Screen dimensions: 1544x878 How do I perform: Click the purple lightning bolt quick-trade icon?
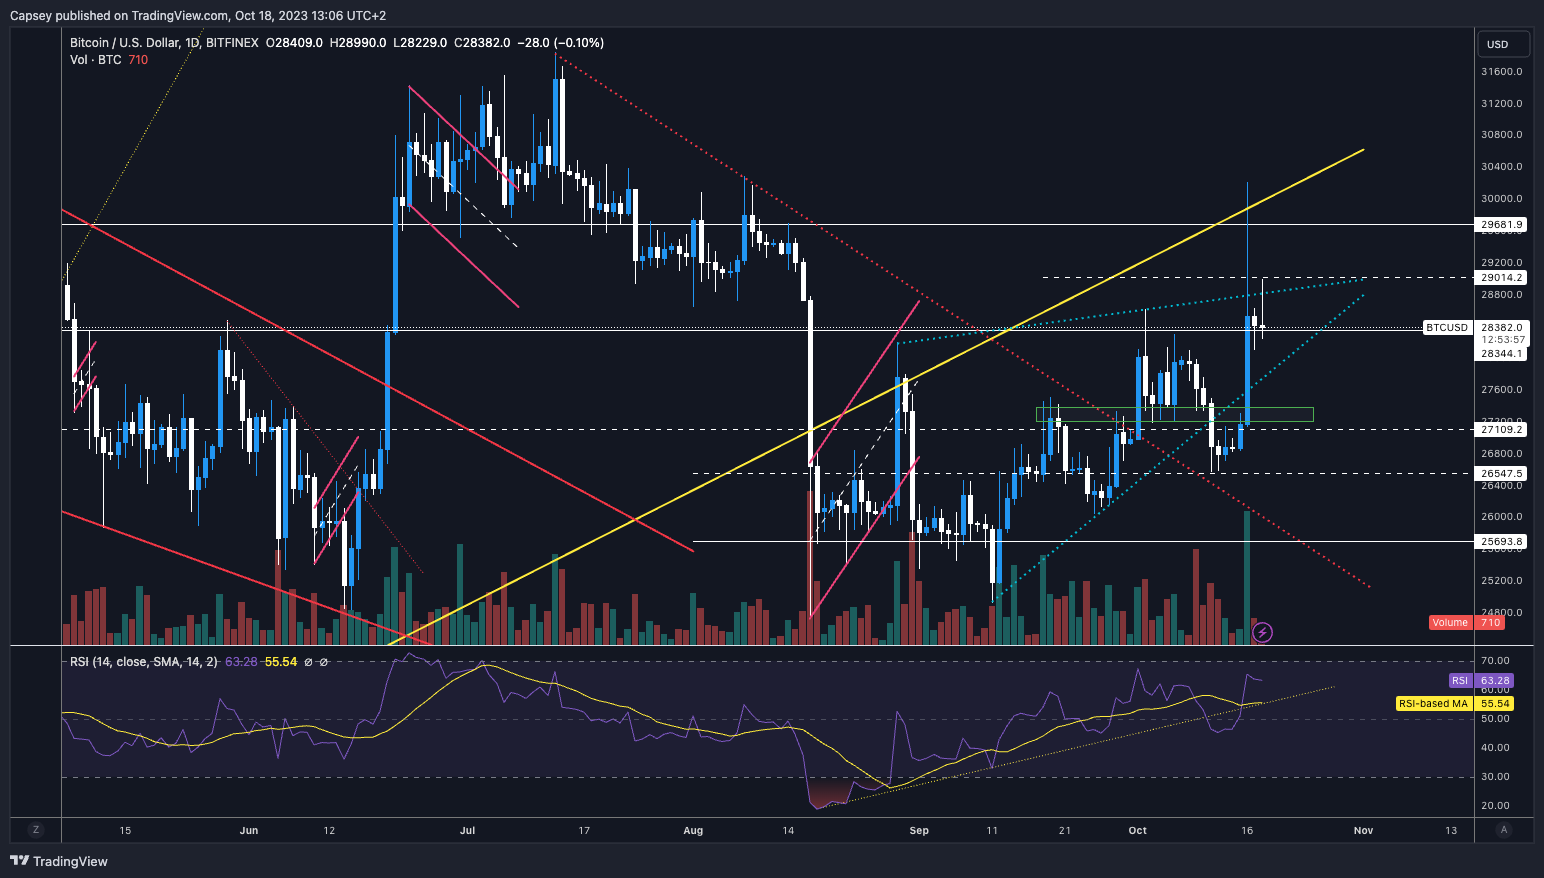1263,630
